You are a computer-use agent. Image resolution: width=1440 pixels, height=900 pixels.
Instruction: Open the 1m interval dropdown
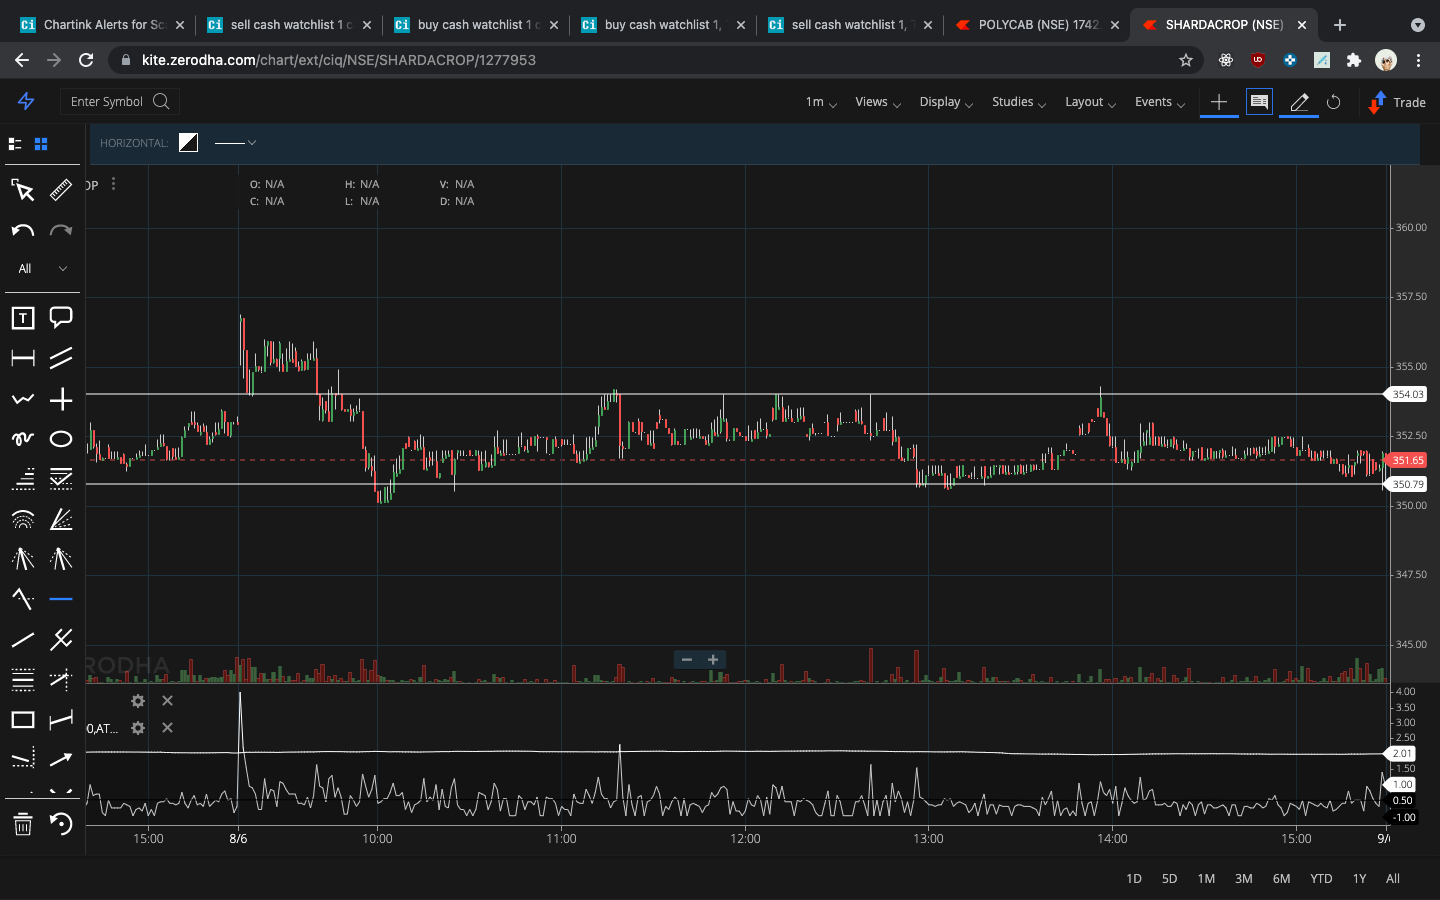tap(820, 102)
